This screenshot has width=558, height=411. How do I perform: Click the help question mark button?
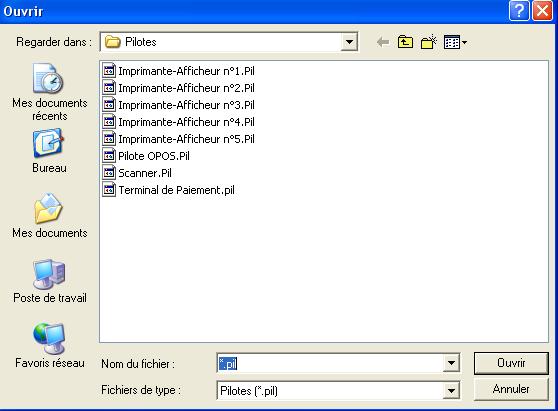tap(519, 11)
